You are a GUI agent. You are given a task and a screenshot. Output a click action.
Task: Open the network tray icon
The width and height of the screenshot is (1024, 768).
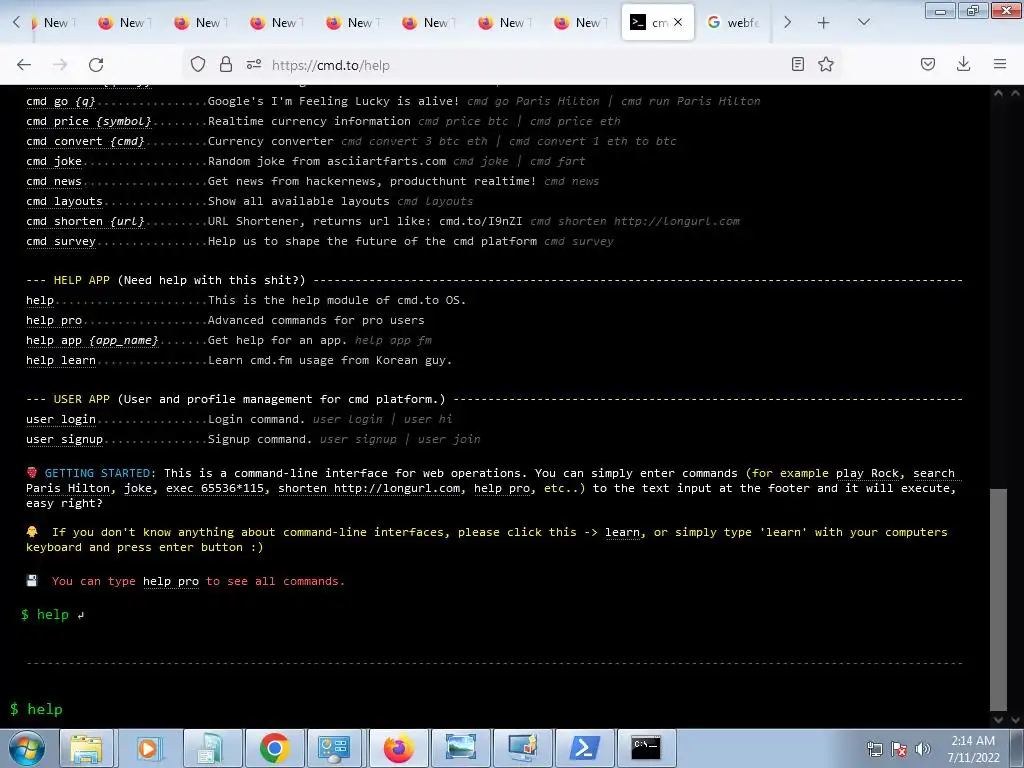pos(874,749)
